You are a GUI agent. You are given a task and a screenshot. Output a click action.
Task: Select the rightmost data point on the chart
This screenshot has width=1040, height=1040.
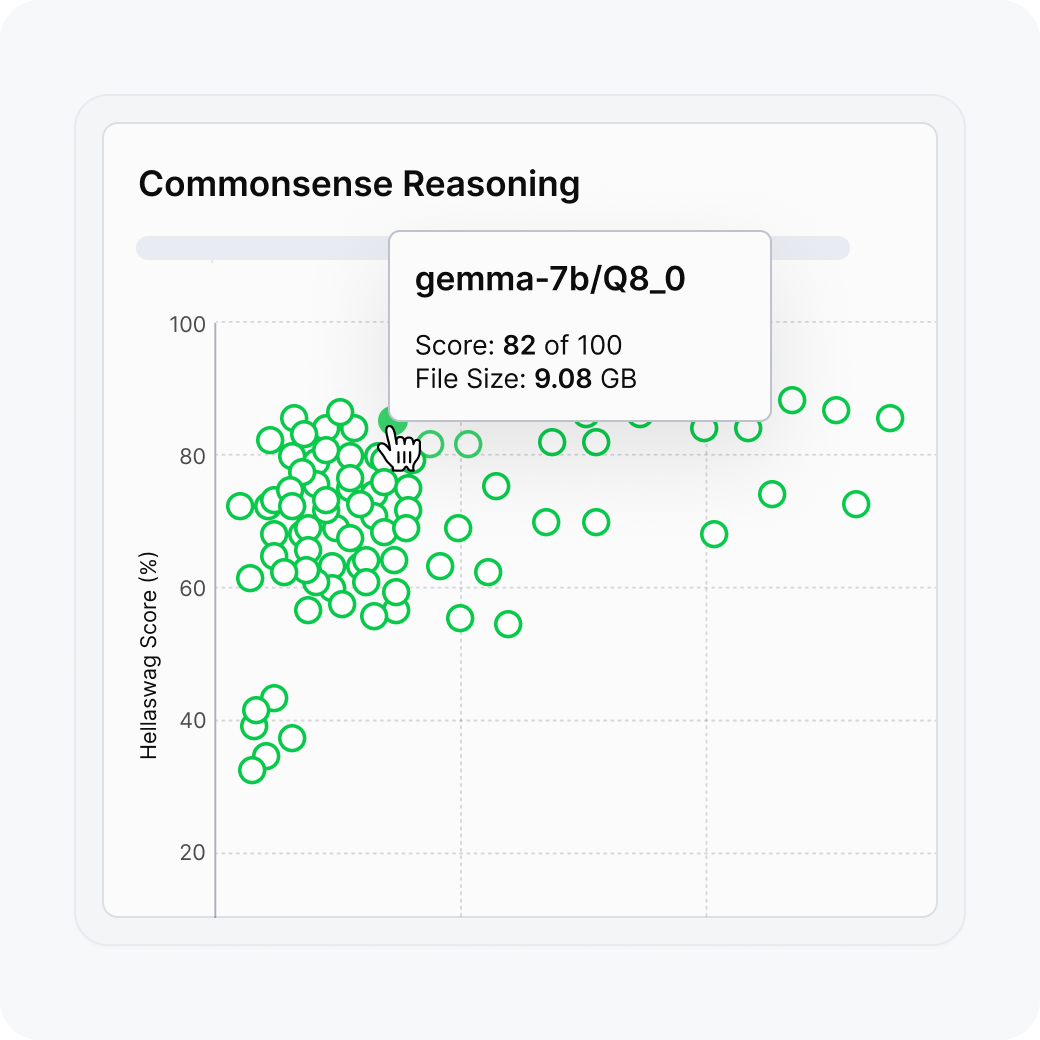[x=889, y=418]
